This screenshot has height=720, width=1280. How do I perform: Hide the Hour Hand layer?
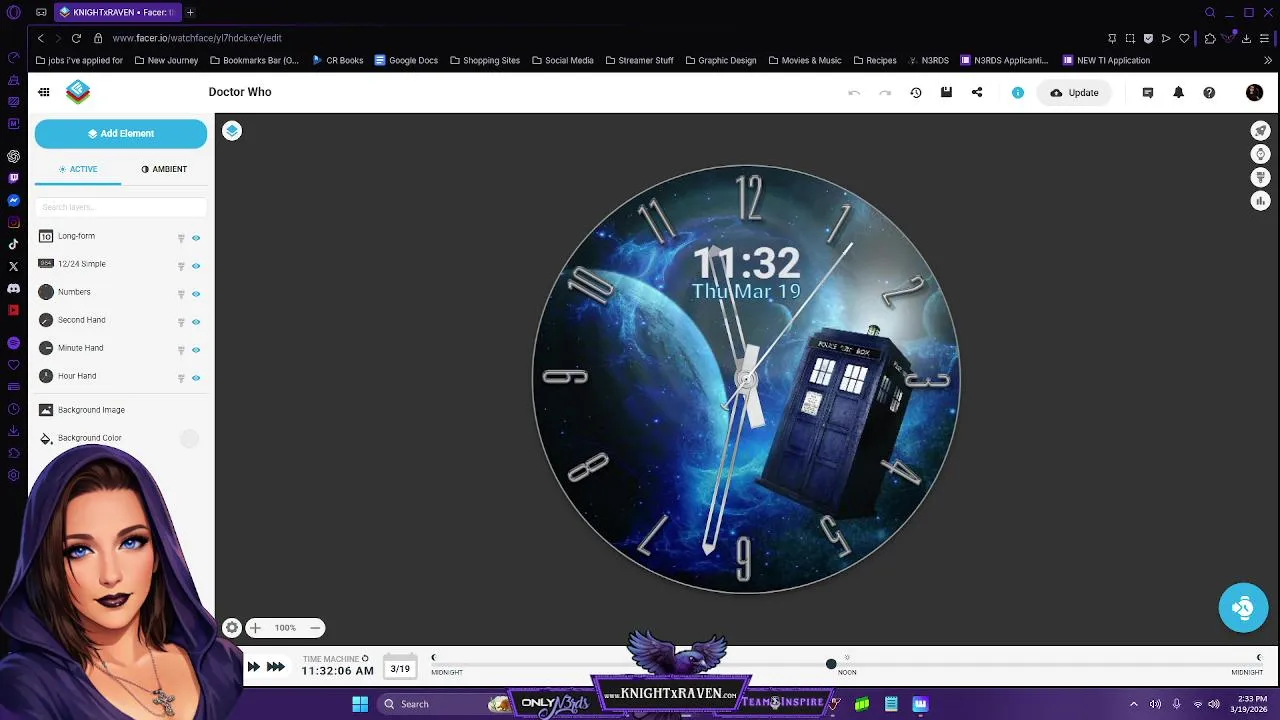click(196, 378)
